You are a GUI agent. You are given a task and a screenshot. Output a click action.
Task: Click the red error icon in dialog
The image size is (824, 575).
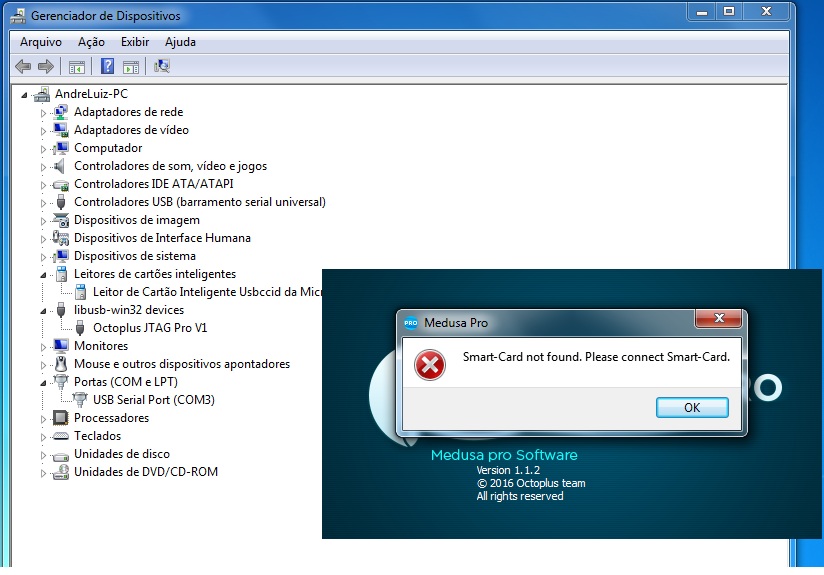[x=430, y=365]
